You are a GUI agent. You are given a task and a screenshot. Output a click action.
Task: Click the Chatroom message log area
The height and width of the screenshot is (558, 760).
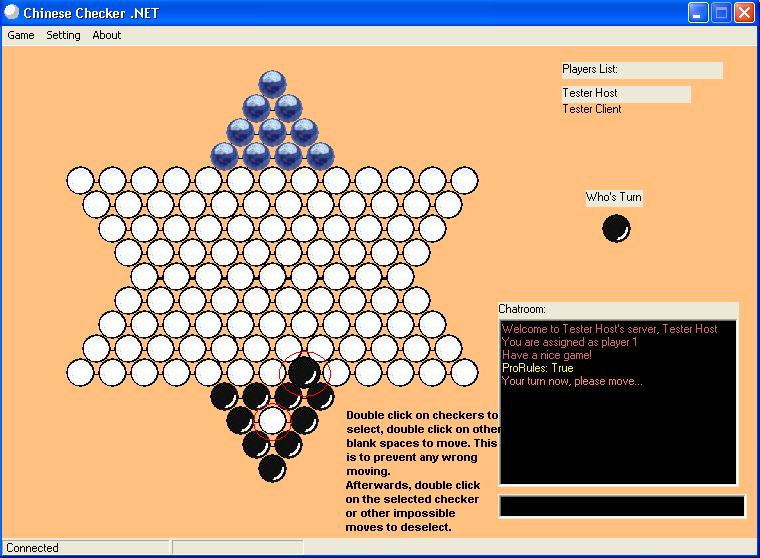[x=618, y=402]
